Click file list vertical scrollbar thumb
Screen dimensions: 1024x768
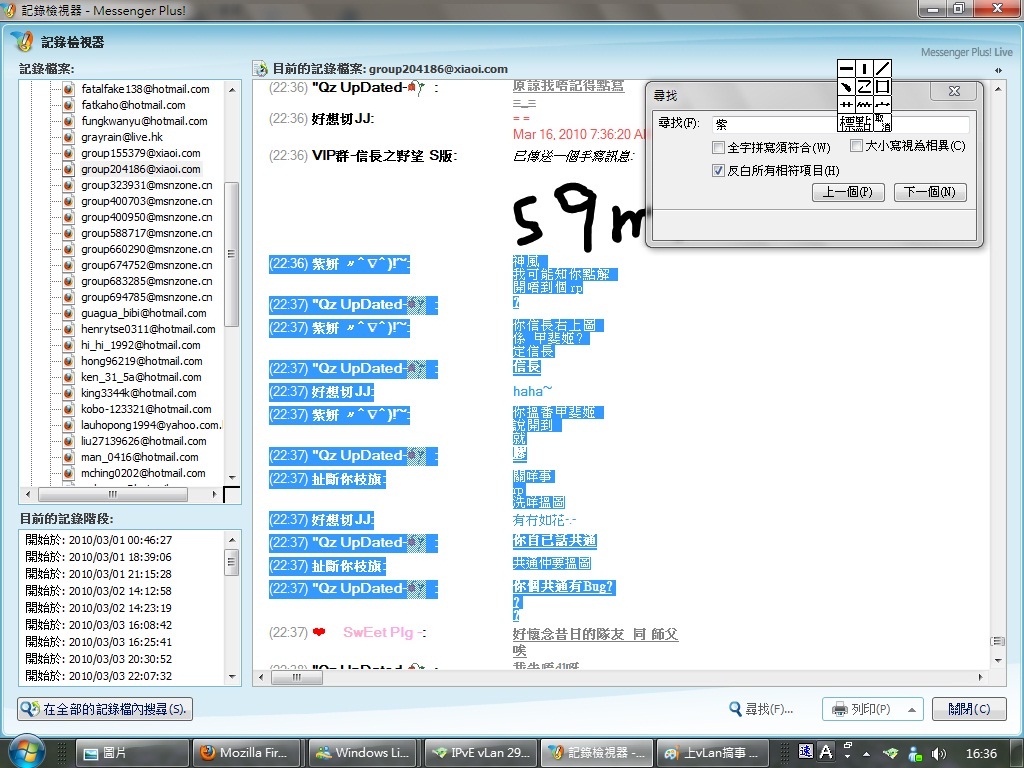pyautogui.click(x=231, y=253)
